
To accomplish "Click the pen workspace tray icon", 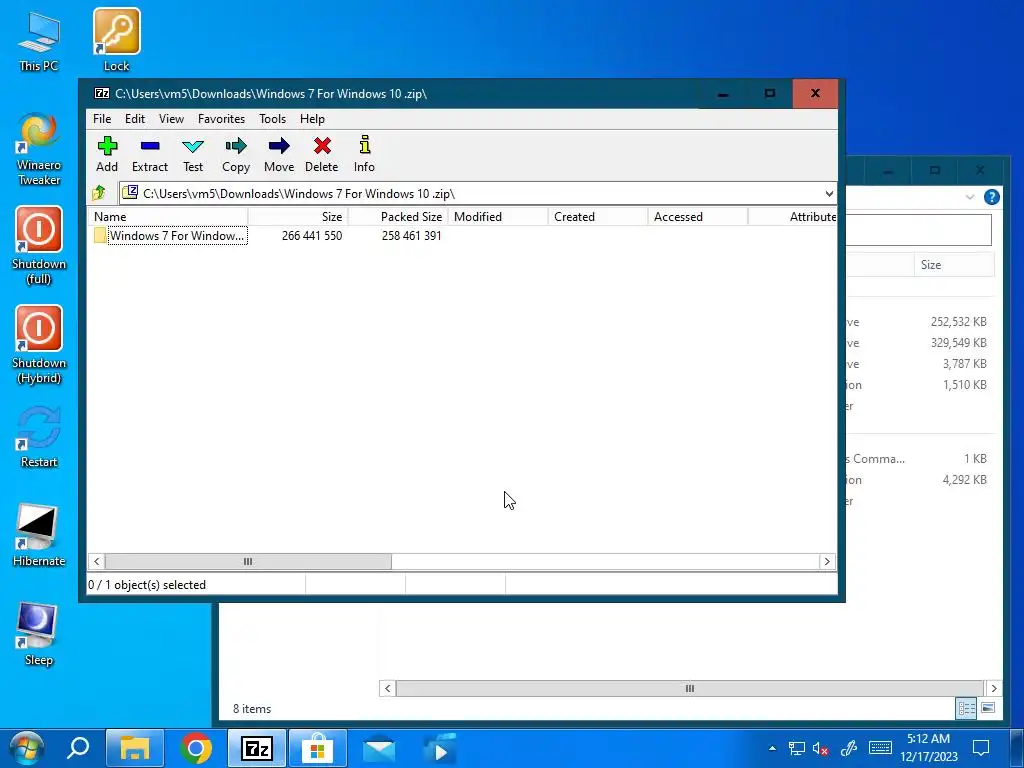I will tap(848, 748).
